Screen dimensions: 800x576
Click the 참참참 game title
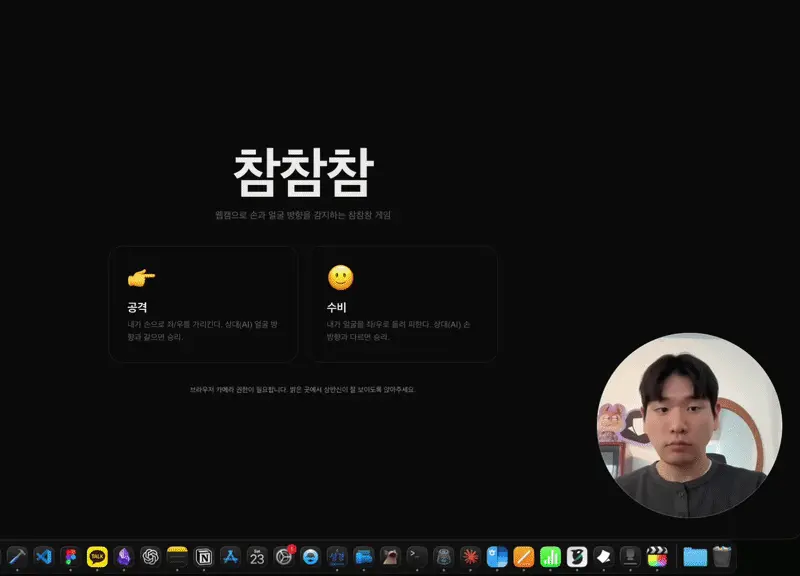click(304, 173)
